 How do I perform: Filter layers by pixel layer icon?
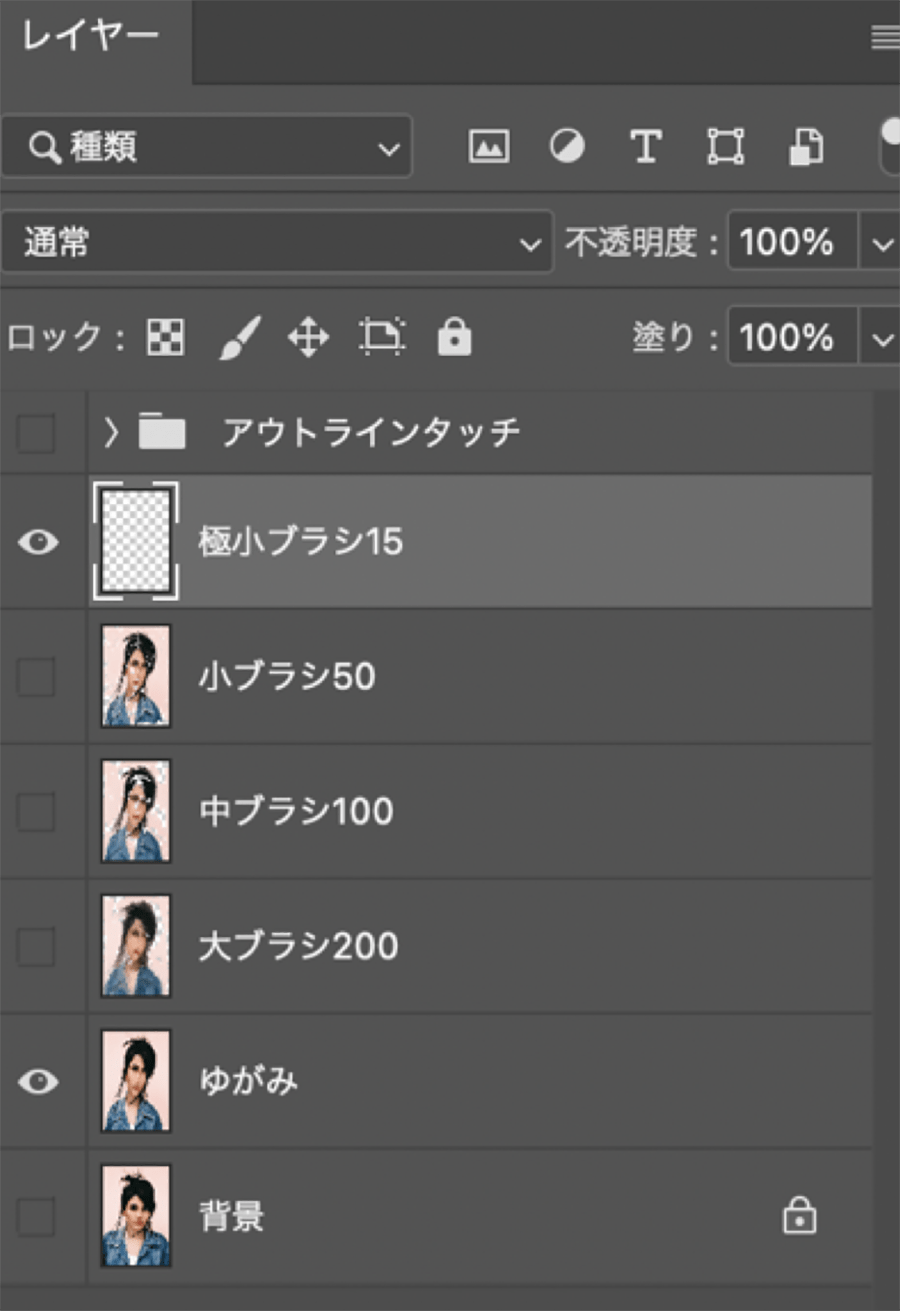(488, 147)
